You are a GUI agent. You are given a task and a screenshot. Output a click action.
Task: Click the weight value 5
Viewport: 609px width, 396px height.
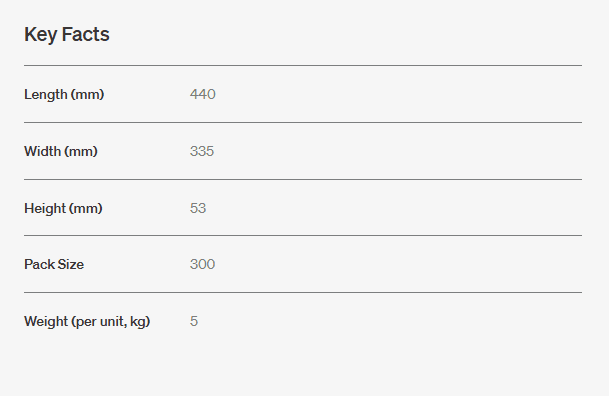coord(194,321)
